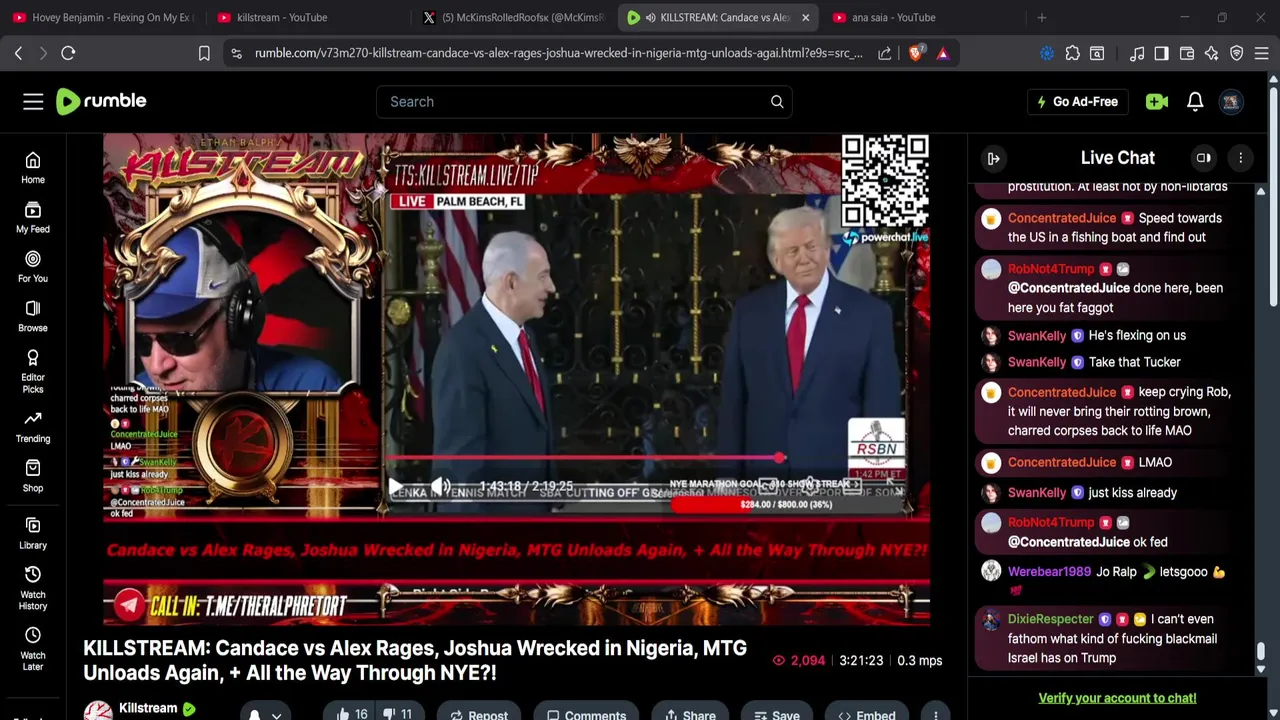Switch to McKimsRolledRoofs X tab
Image resolution: width=1280 pixels, height=720 pixels.
tap(512, 17)
